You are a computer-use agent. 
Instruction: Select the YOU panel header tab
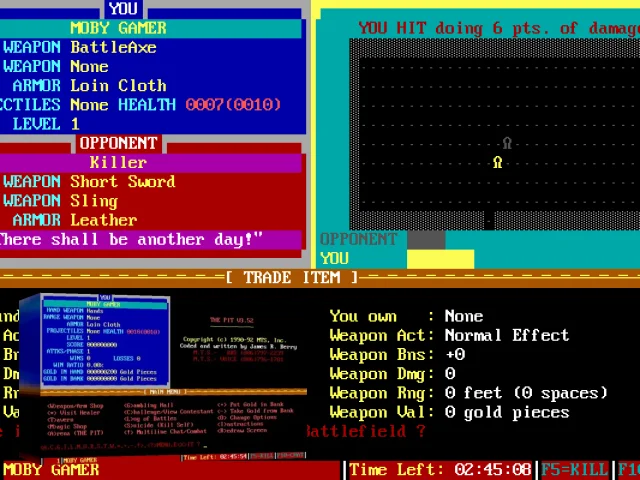(x=124, y=9)
